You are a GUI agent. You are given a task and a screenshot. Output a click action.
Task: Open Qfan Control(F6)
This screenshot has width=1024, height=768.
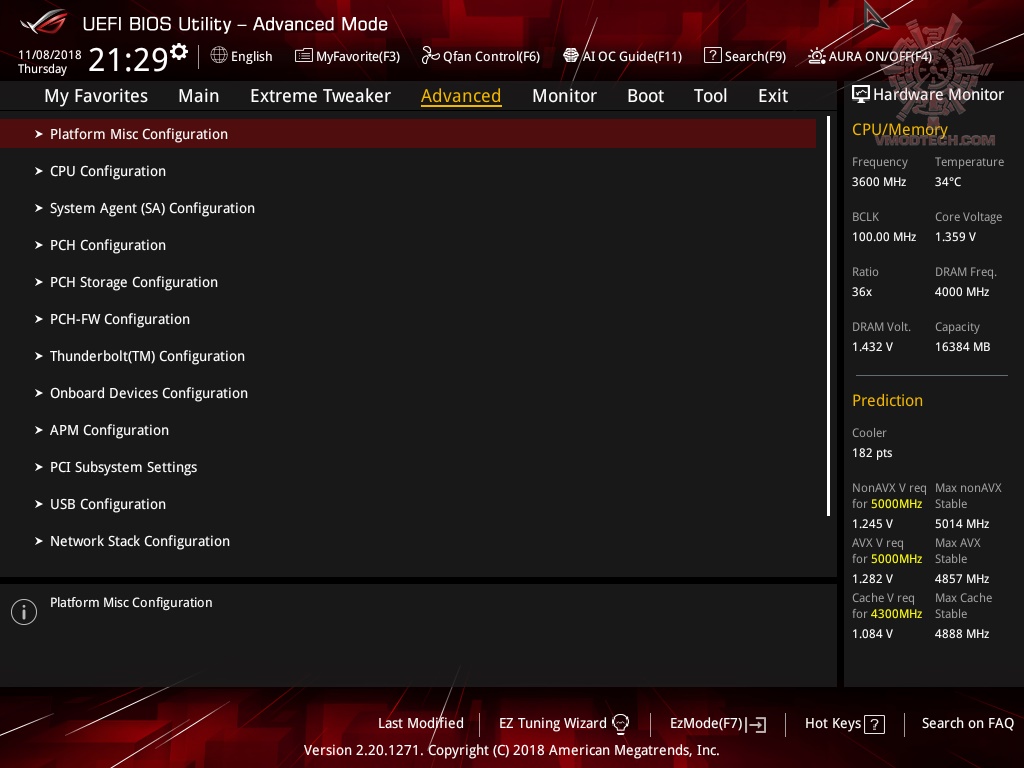[491, 57]
